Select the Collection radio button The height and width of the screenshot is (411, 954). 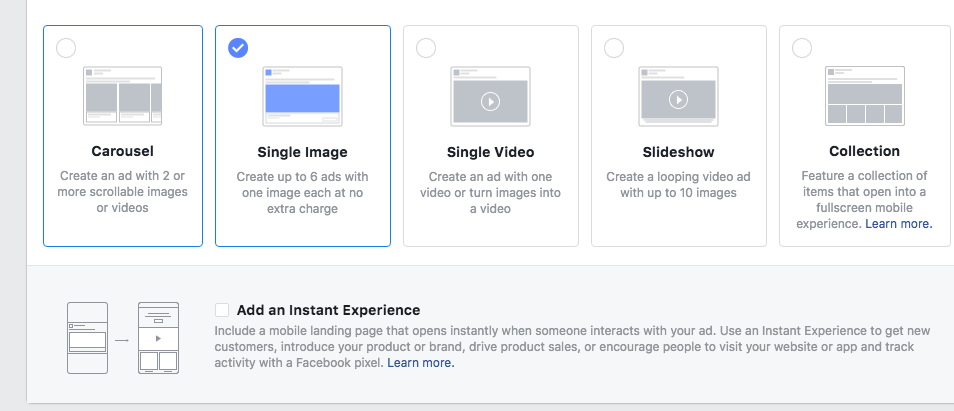pos(802,48)
